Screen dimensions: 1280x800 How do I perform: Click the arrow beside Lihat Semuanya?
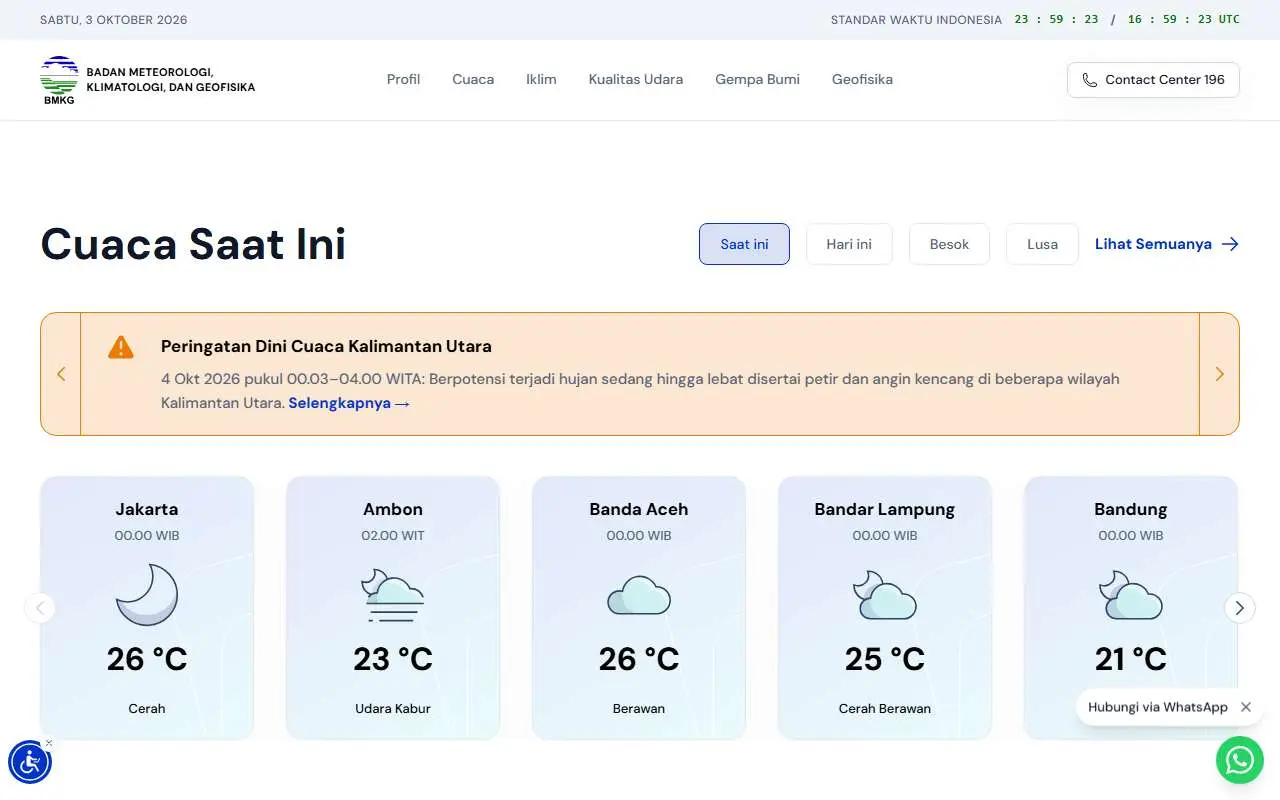point(1230,244)
